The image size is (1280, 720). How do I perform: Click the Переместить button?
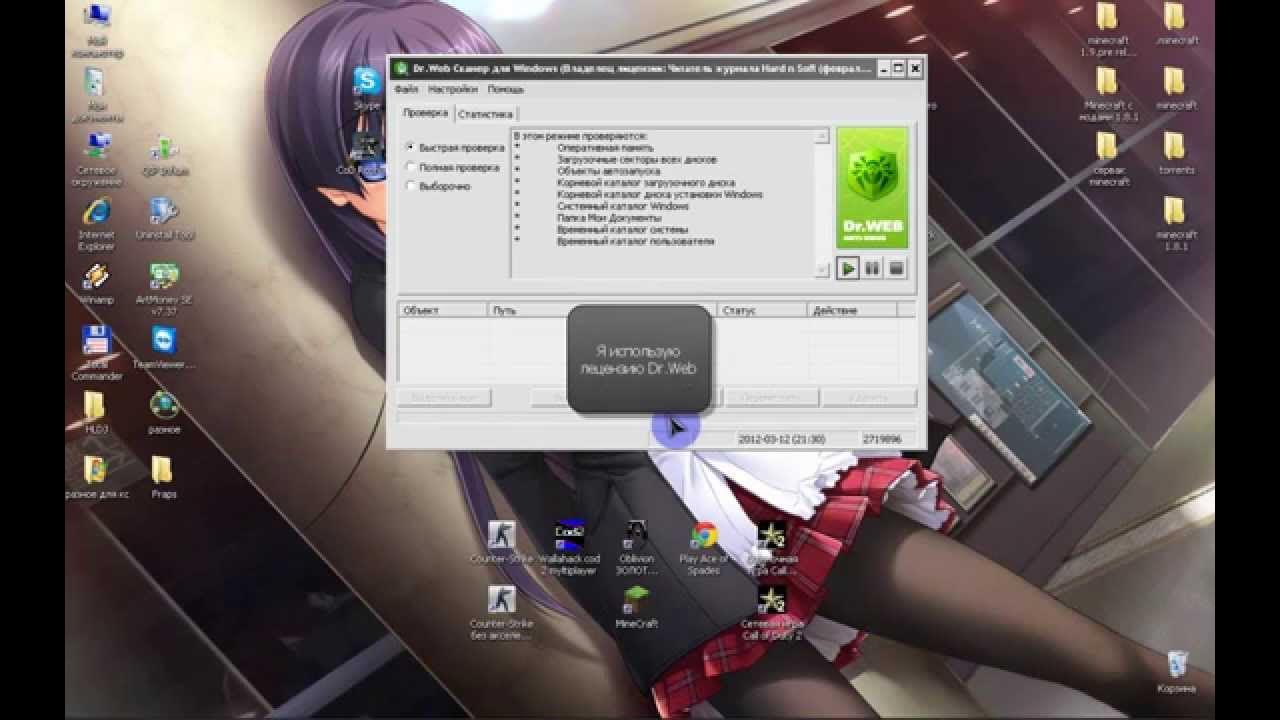tap(771, 397)
